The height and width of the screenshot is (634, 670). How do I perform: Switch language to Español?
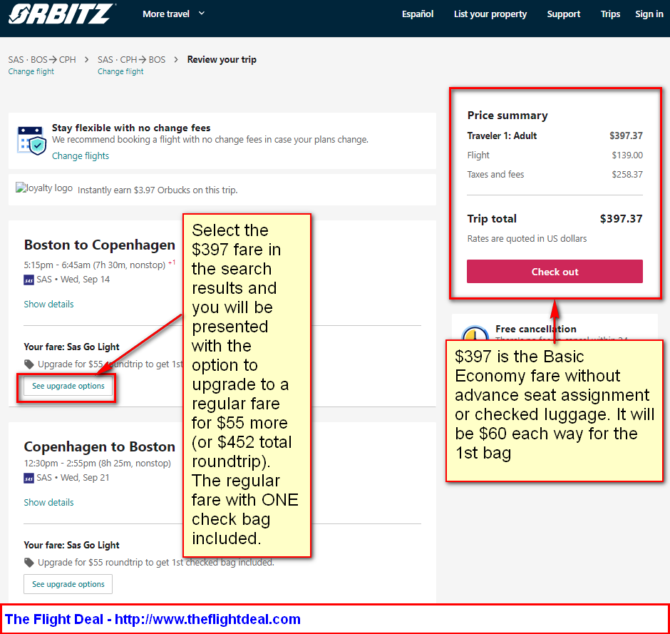point(417,14)
